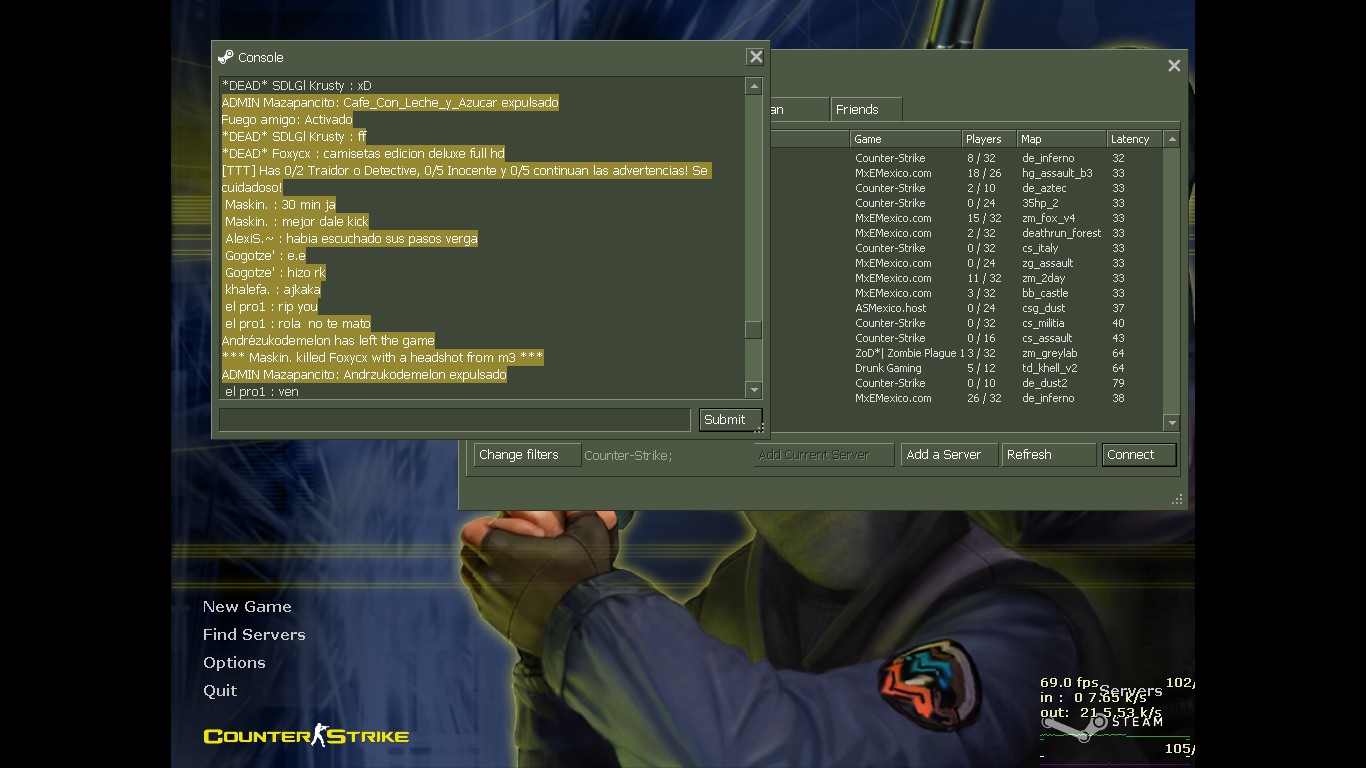1366x768 pixels.
Task: Click Change filters button
Action: tap(527, 455)
